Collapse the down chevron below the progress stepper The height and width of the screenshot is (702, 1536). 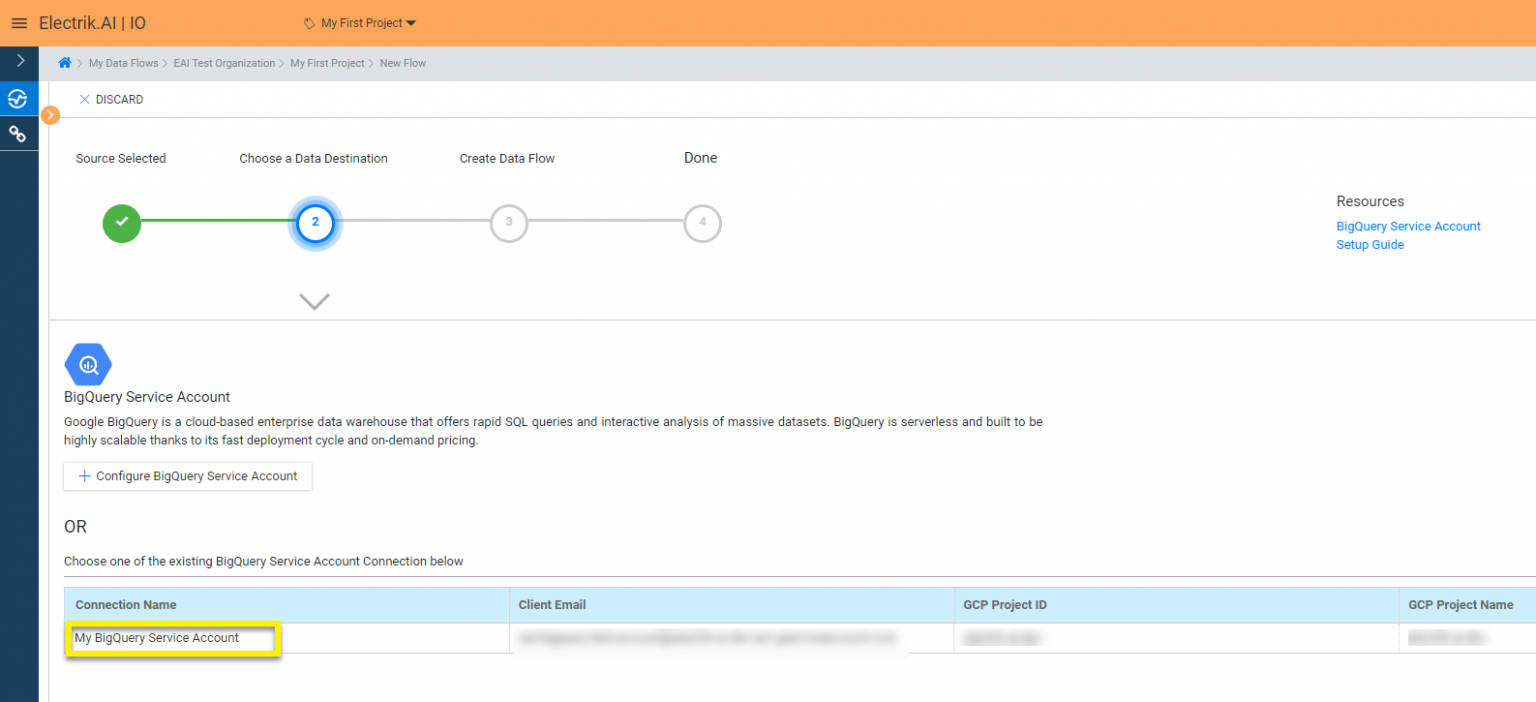(315, 301)
